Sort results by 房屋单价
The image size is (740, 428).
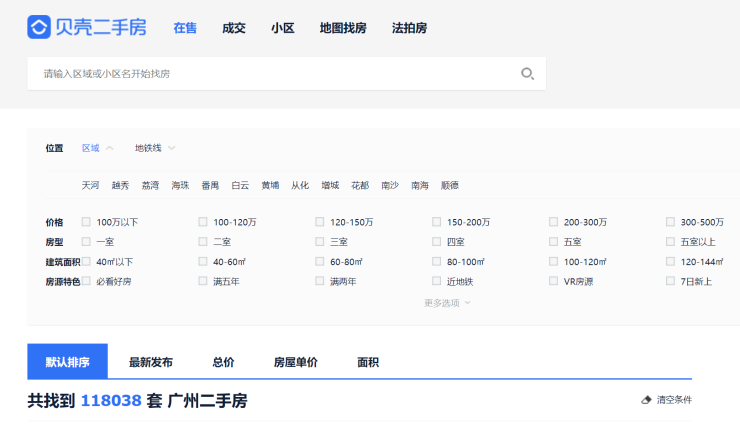tap(295, 362)
